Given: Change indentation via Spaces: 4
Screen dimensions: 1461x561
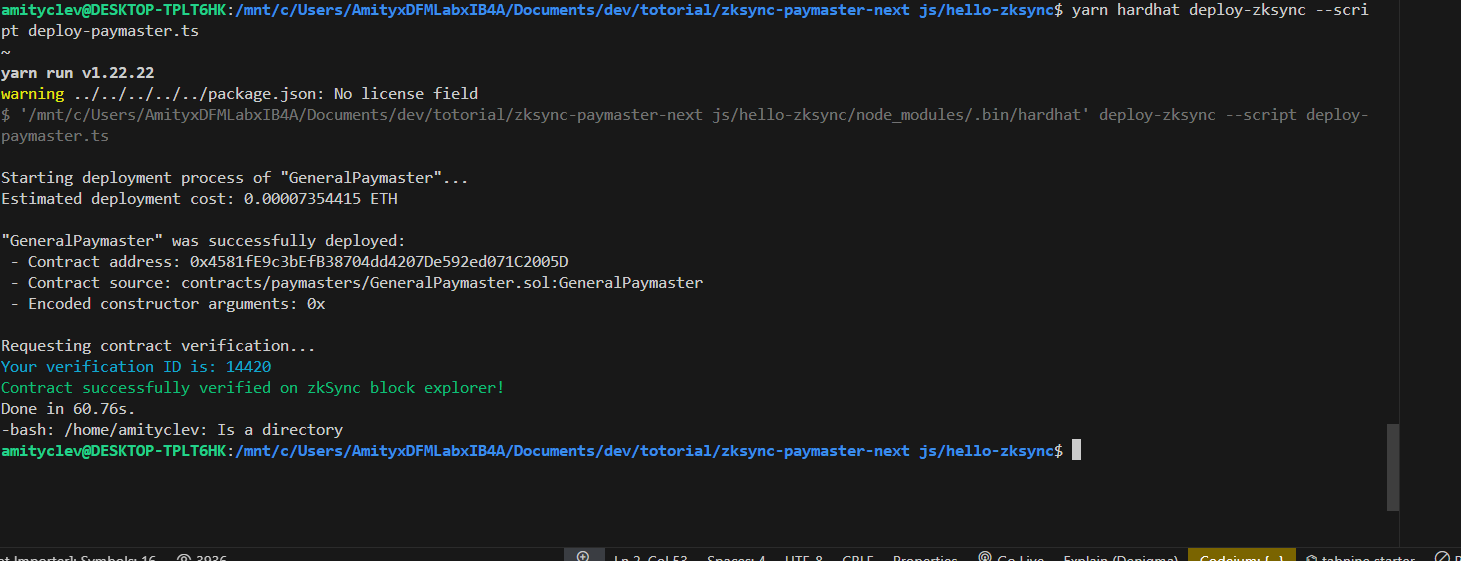Looking at the screenshot, I should pyautogui.click(x=735, y=558).
